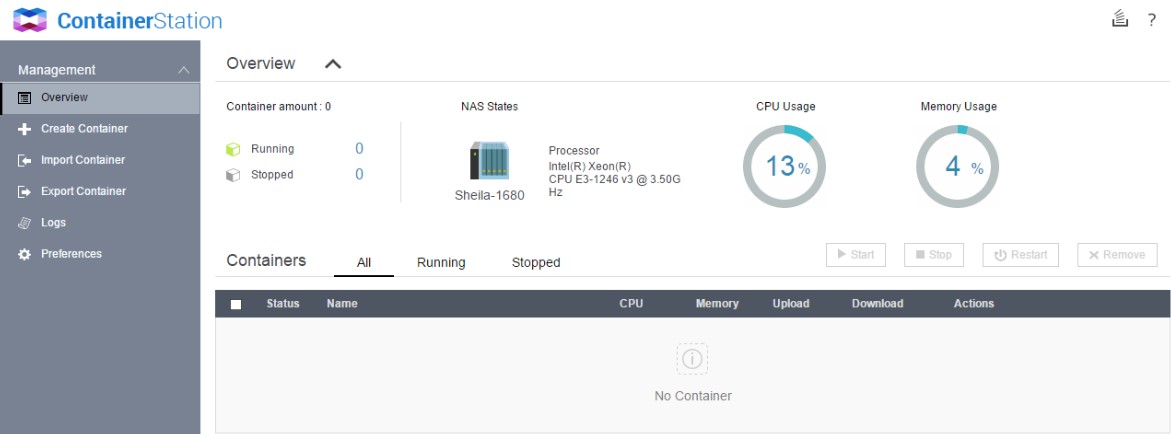Click the Import Container arrow icon
Viewport: 1171px width, 434px height.
coord(25,160)
